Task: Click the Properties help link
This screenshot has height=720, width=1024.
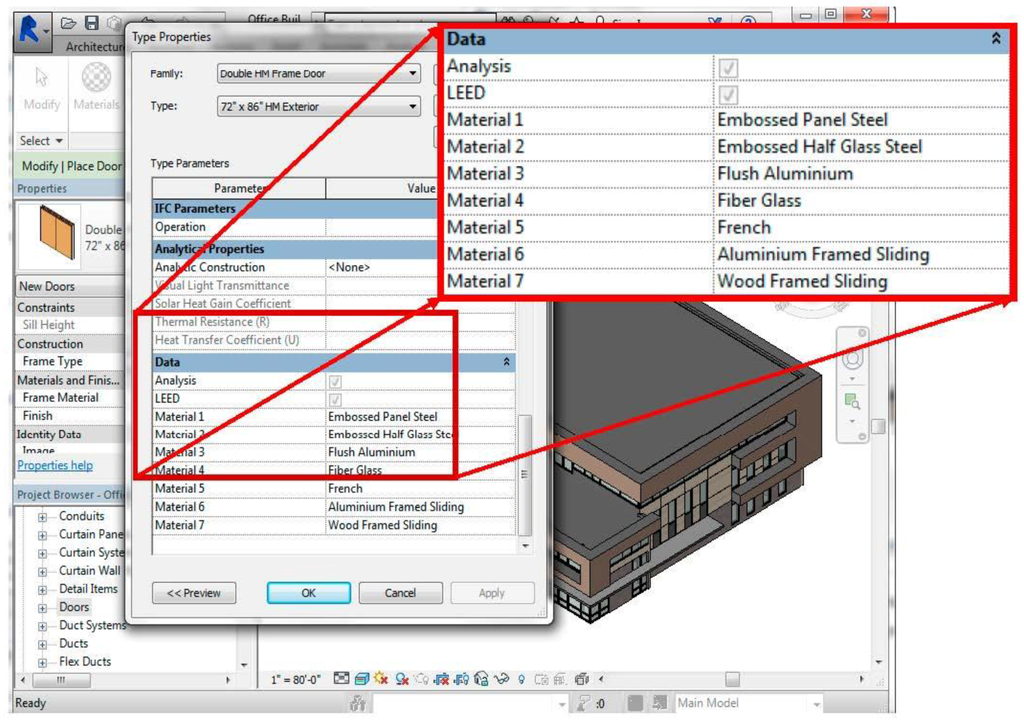Action: click(x=55, y=465)
